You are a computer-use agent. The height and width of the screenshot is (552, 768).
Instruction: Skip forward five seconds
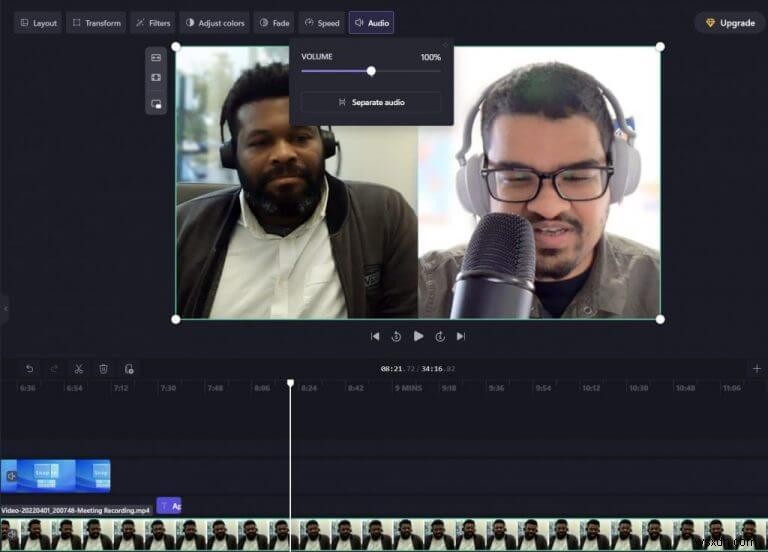(440, 336)
